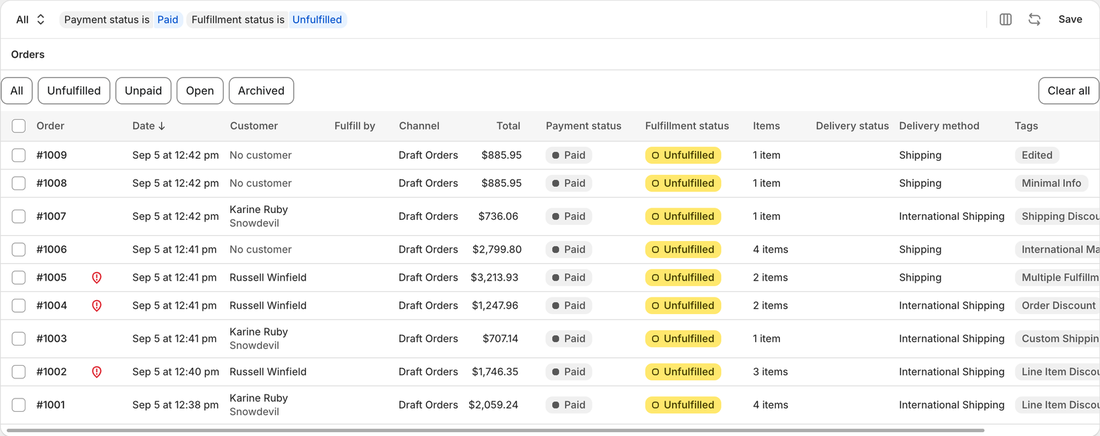
Task: Open order #1007
Action: pyautogui.click(x=51, y=216)
